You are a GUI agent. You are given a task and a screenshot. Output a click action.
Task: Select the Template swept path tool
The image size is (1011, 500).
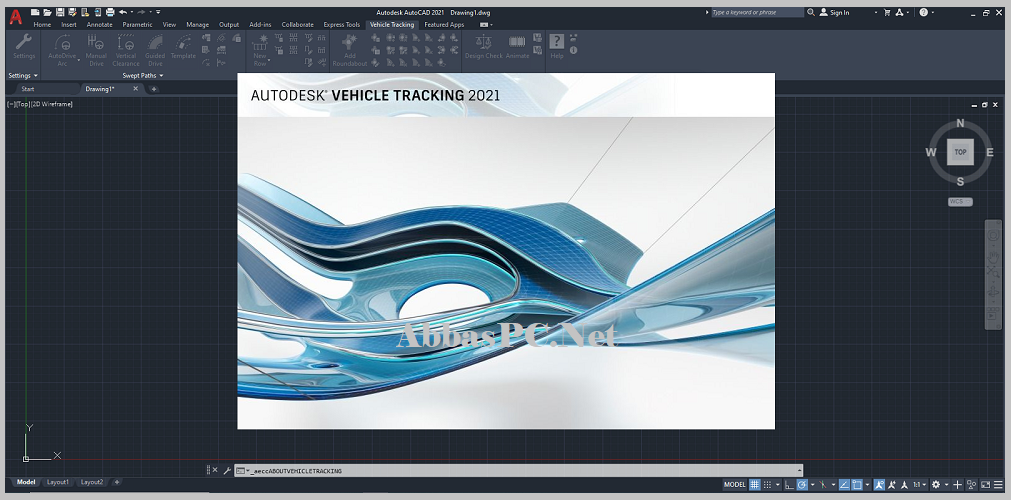pos(183,47)
